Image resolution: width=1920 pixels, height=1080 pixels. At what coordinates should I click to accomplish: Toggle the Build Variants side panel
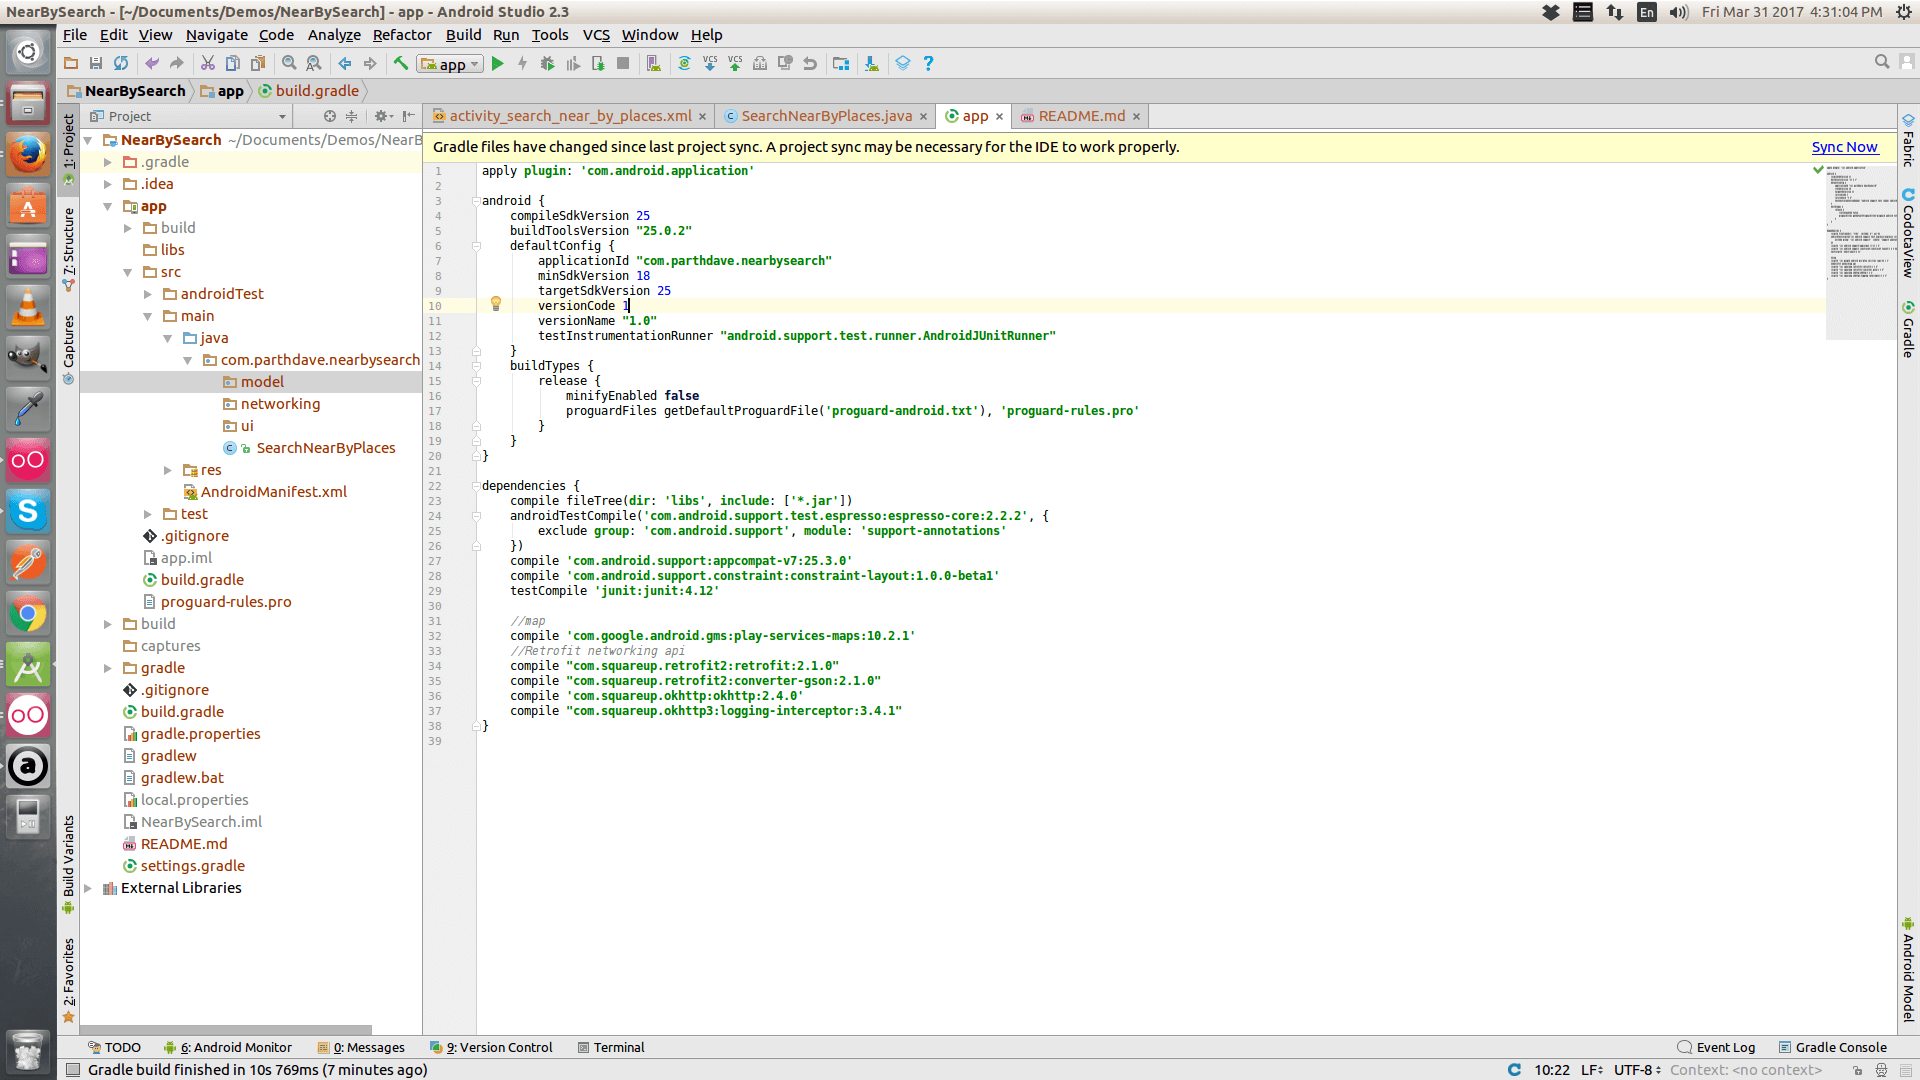tap(68, 857)
